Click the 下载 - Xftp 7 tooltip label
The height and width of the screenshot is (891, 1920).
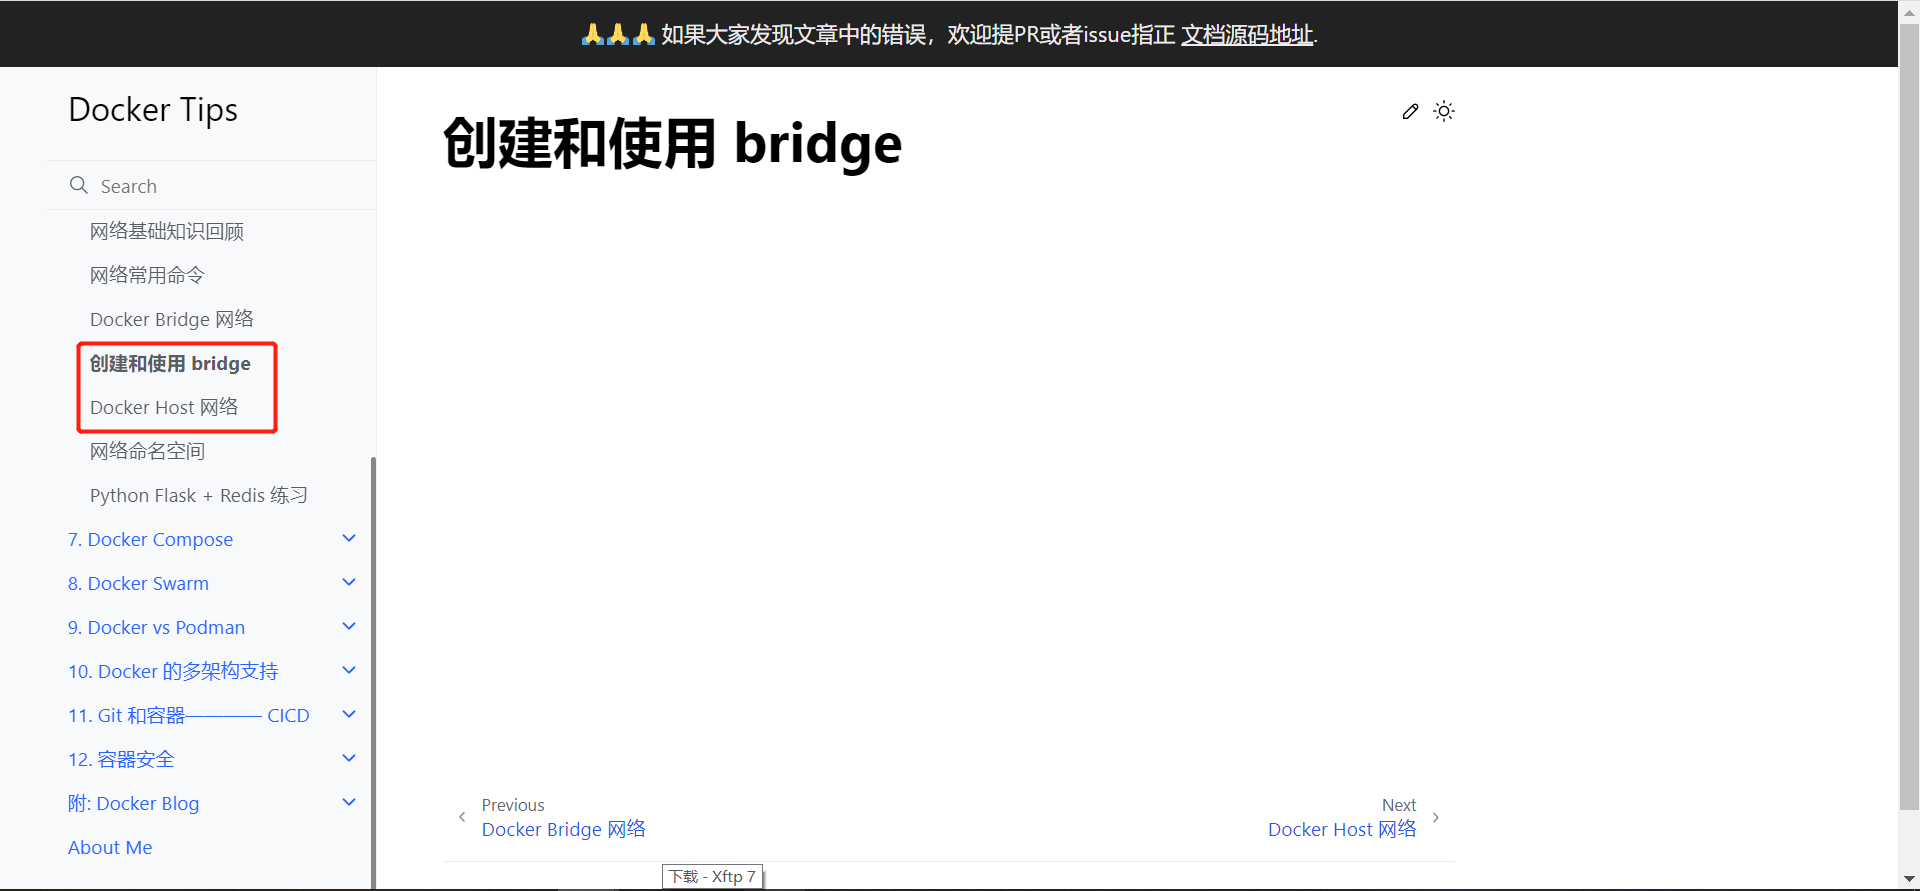(x=712, y=876)
